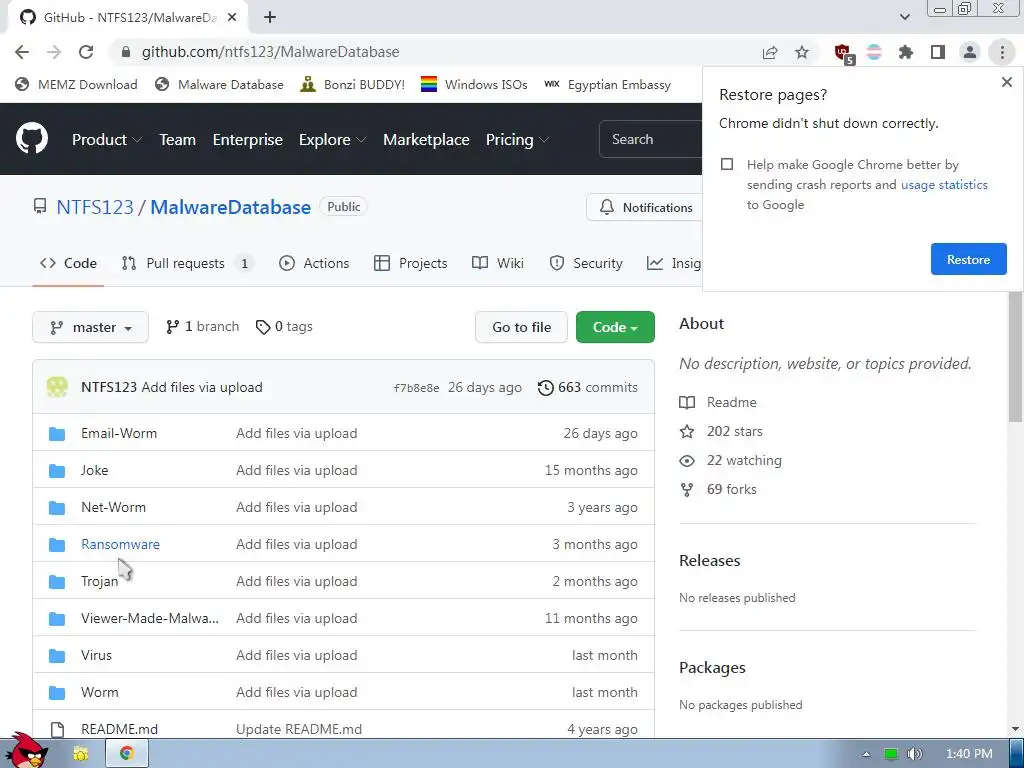Open the 1 branch link
Screen dimensions: 1024x768
[x=202, y=327]
